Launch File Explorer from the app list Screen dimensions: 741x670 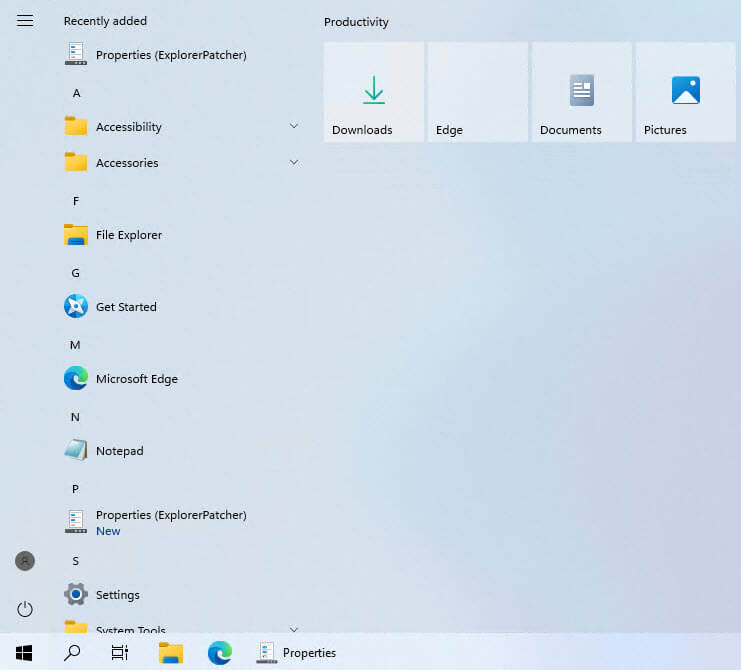tap(182, 235)
